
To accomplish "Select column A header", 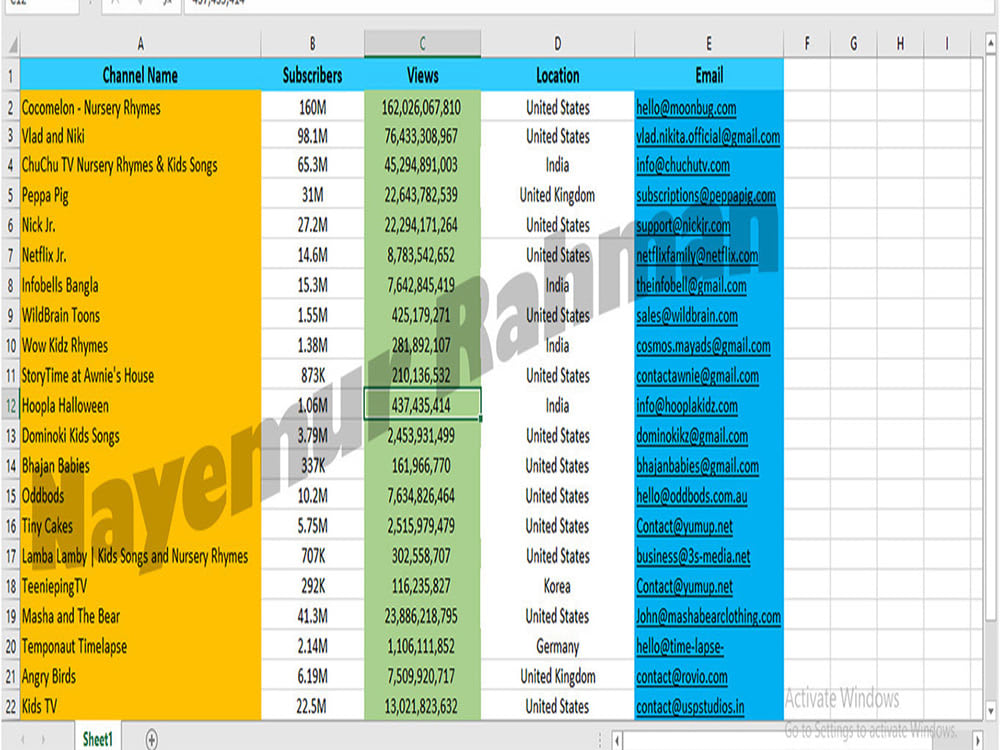I will point(140,43).
